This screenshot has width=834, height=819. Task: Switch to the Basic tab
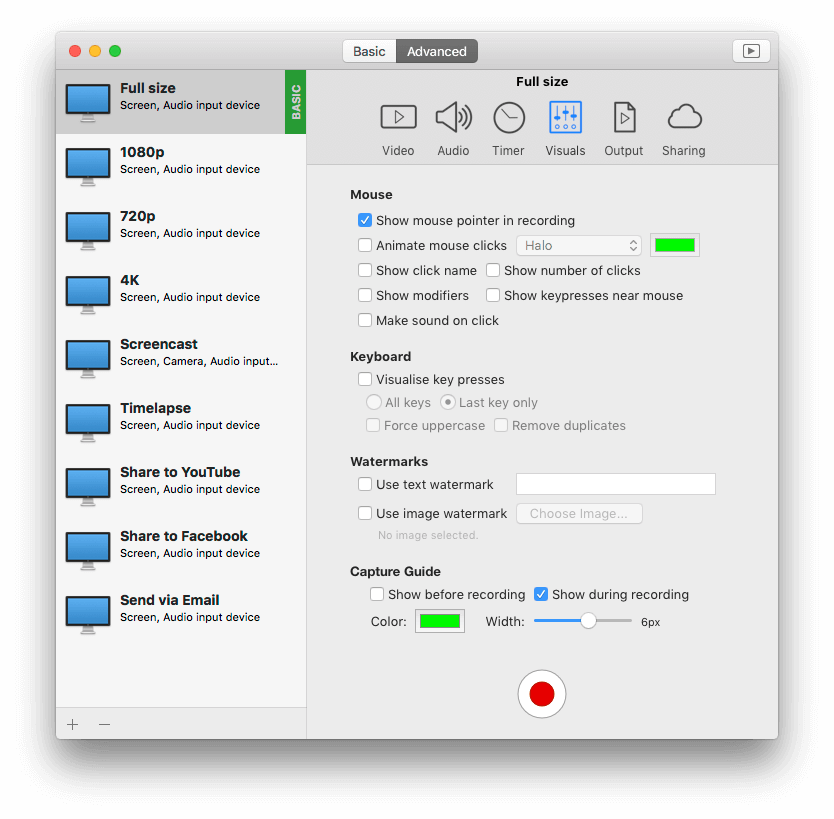tap(369, 52)
